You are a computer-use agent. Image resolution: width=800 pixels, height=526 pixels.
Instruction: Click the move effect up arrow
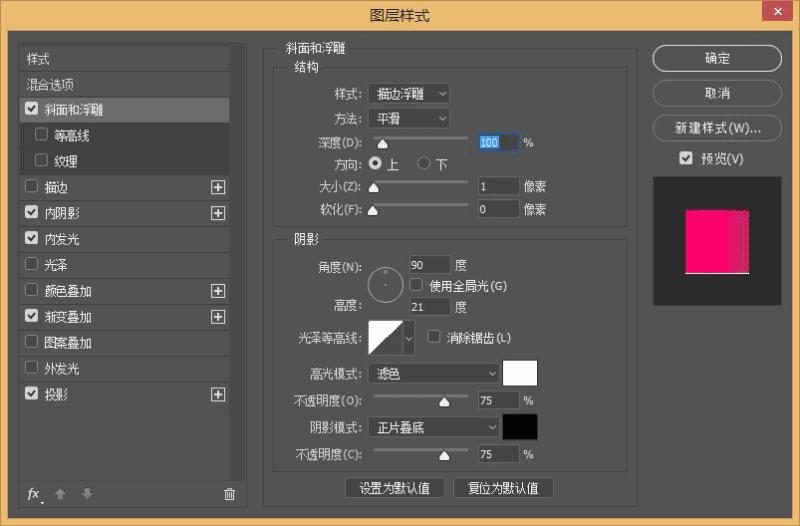pos(60,494)
